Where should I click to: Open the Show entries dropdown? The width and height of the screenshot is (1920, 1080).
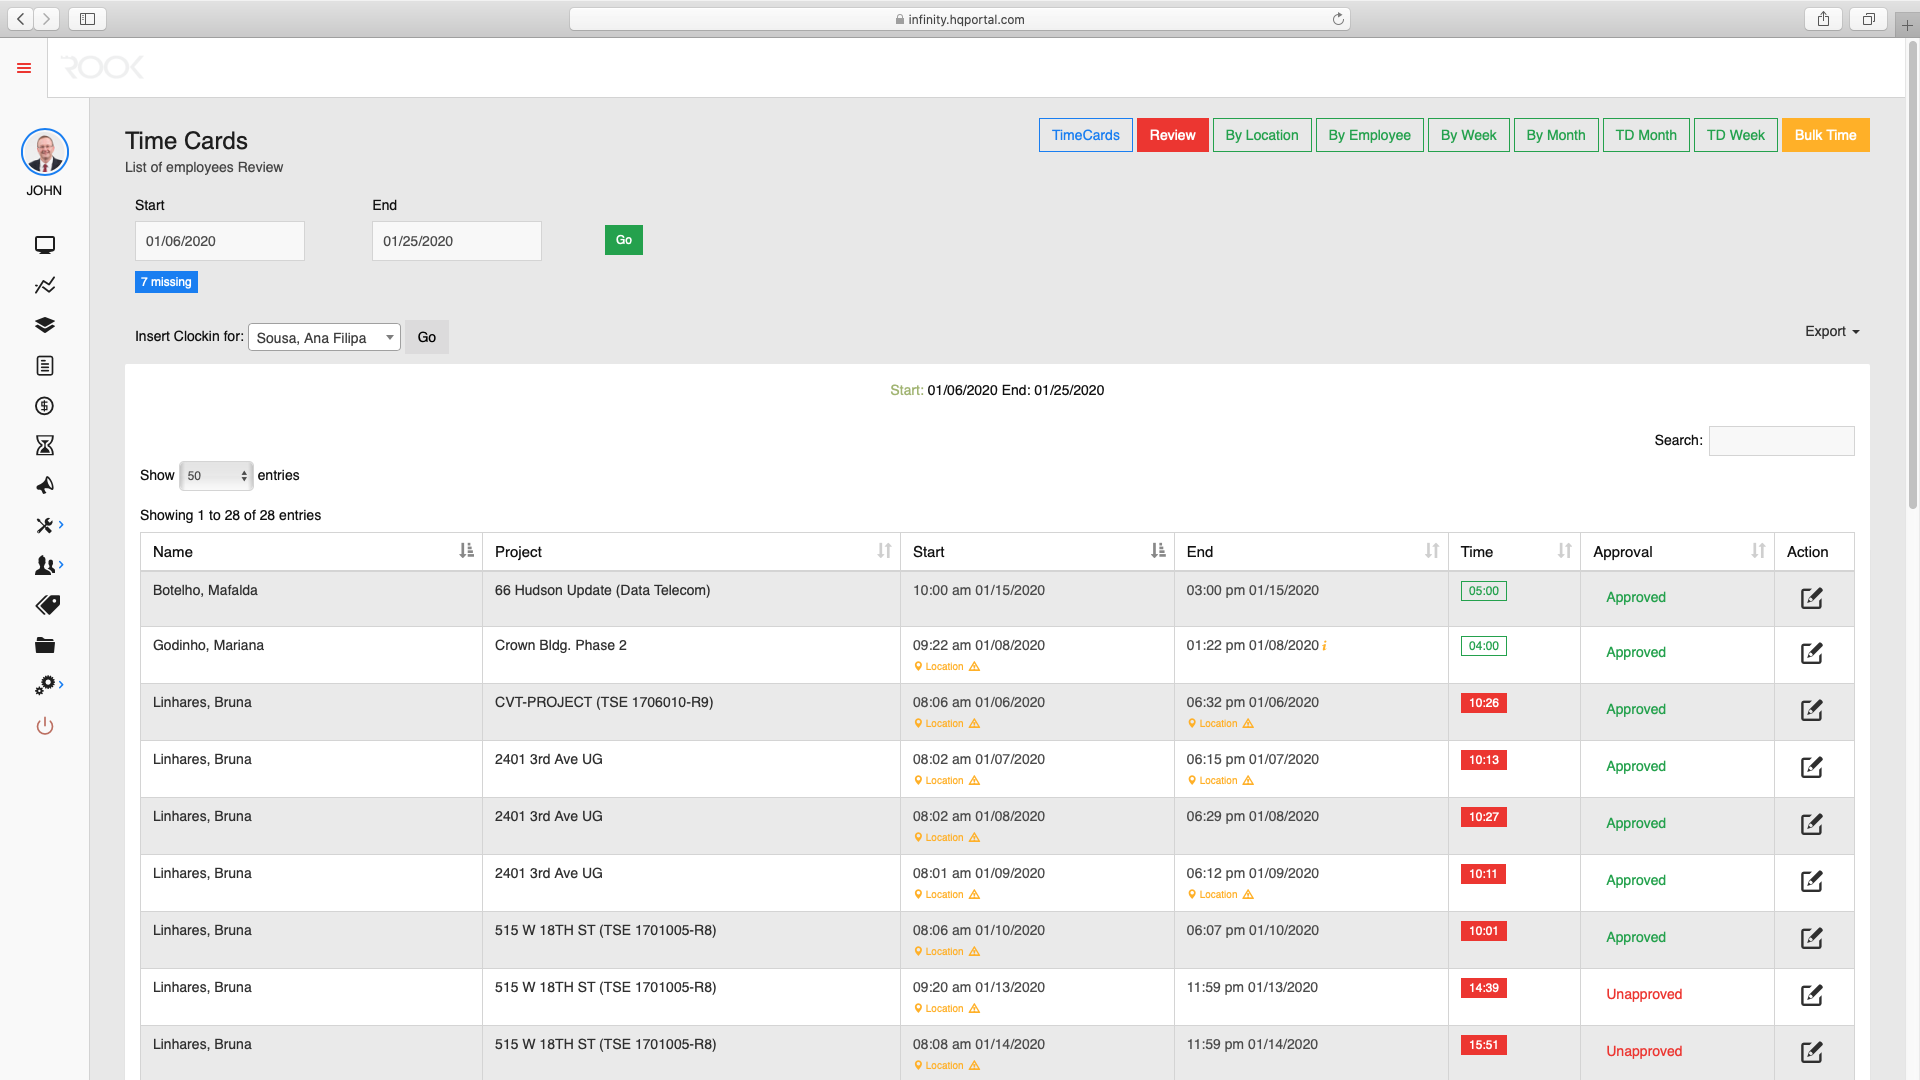coord(215,475)
